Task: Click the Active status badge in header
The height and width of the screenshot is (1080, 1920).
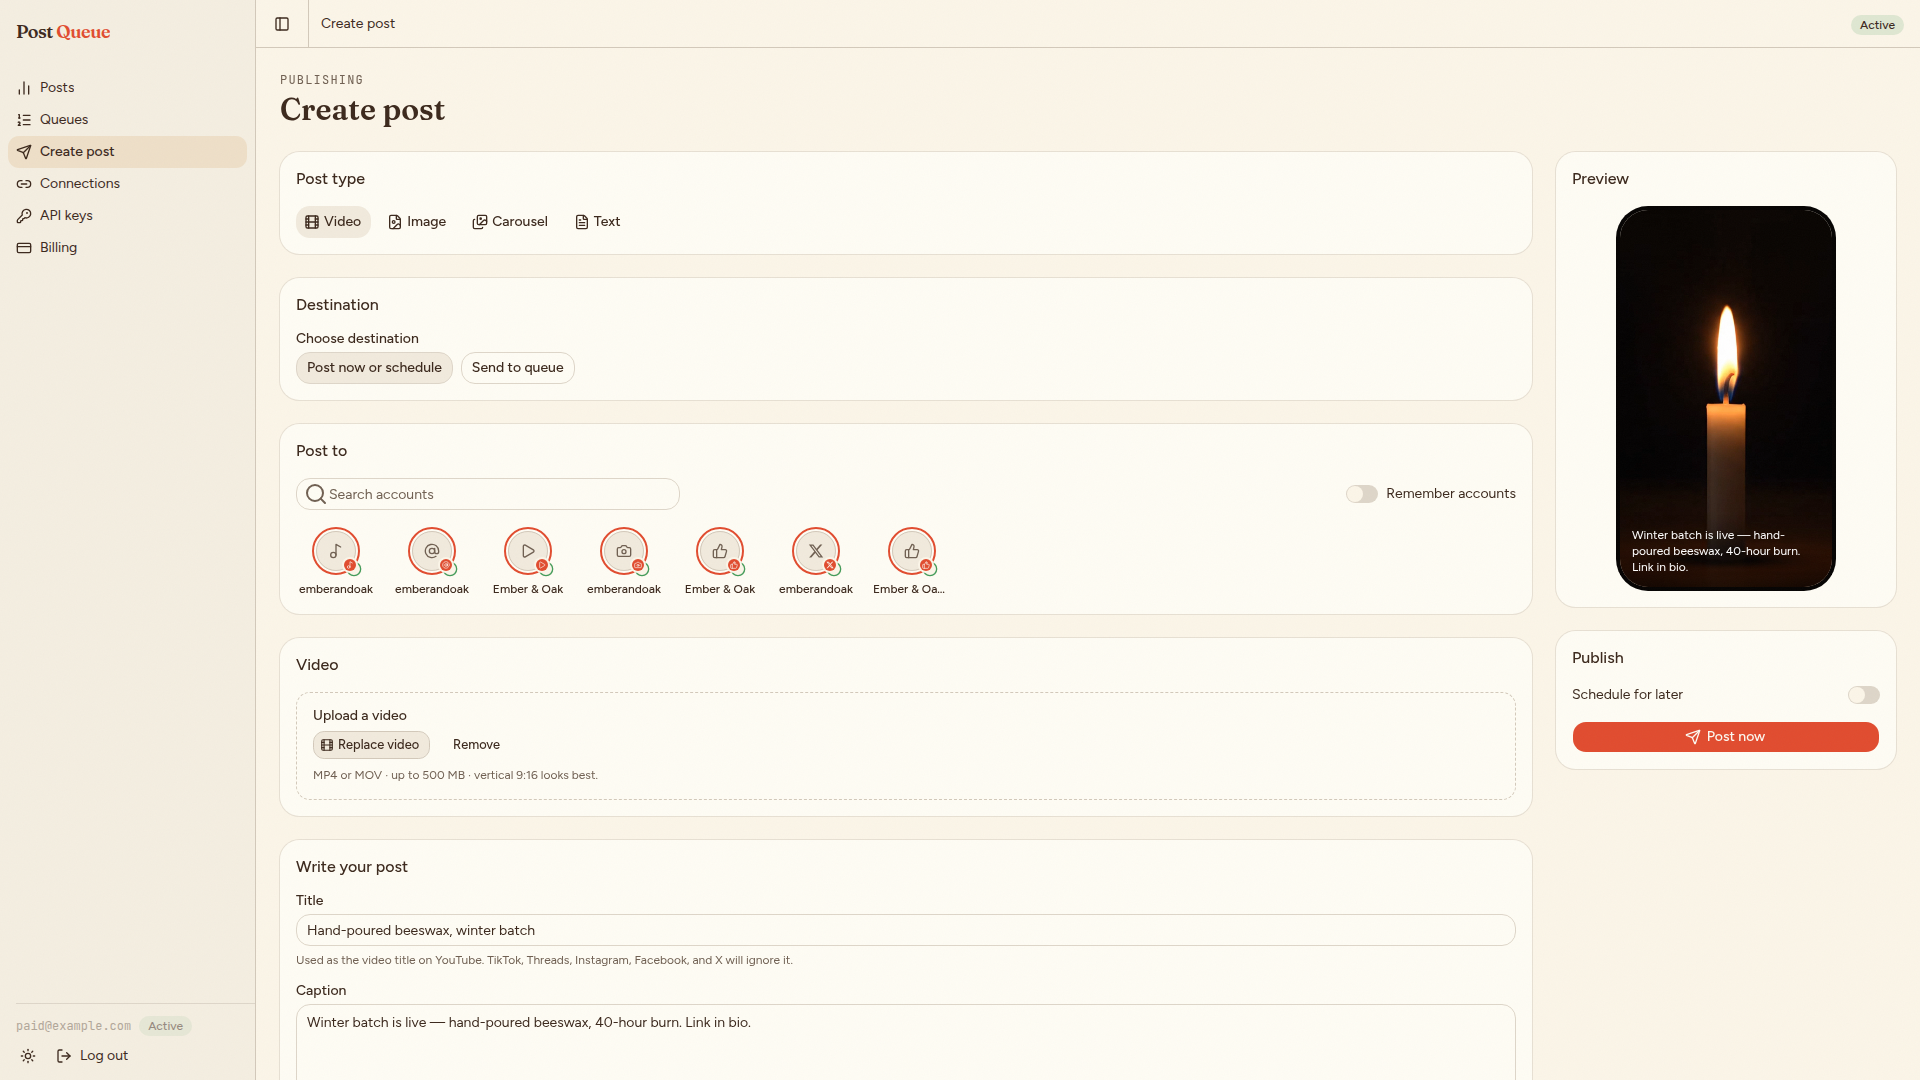Action: pyautogui.click(x=1877, y=25)
